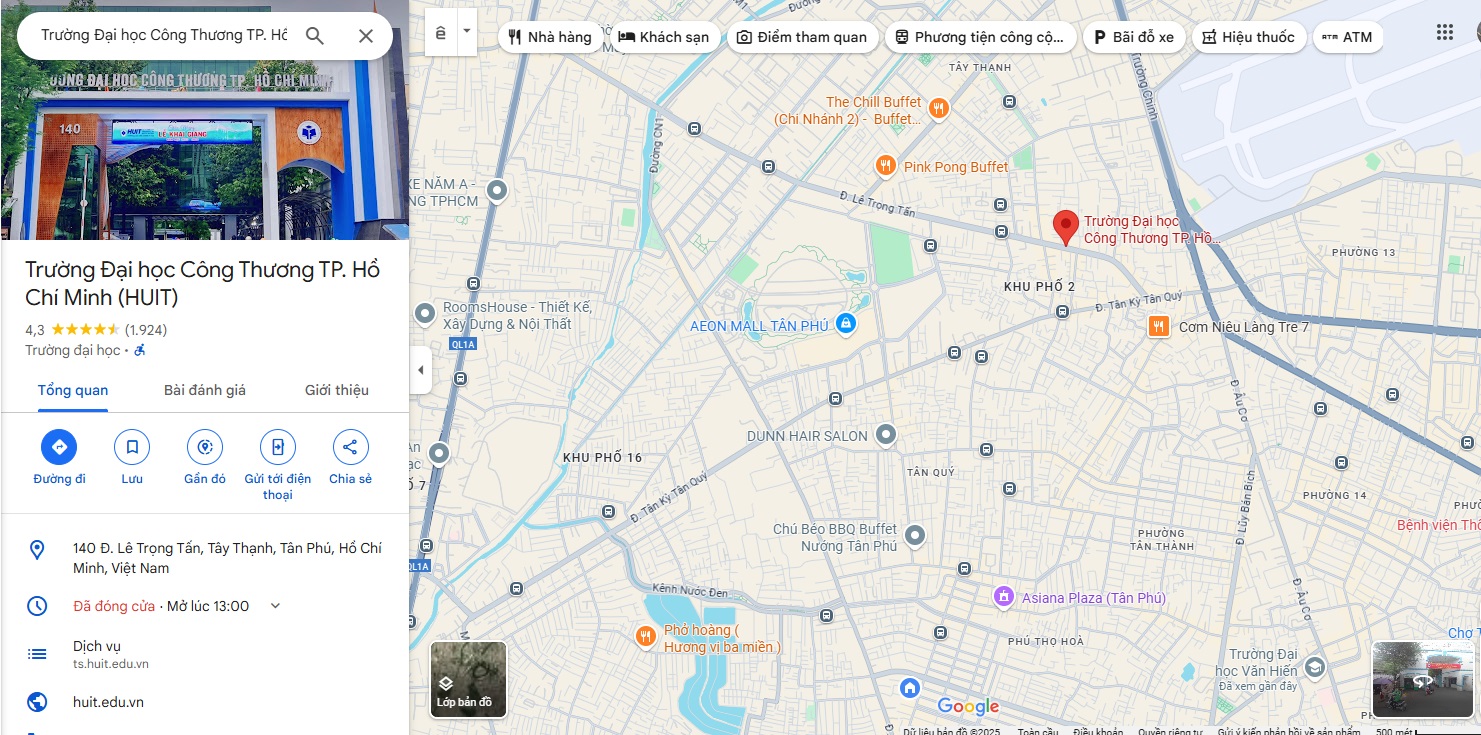Click the AEON MALL TÂN PHÚ marker

click(846, 324)
